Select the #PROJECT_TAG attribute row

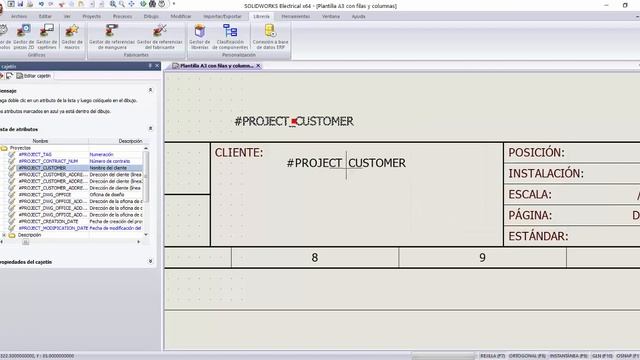76,155
